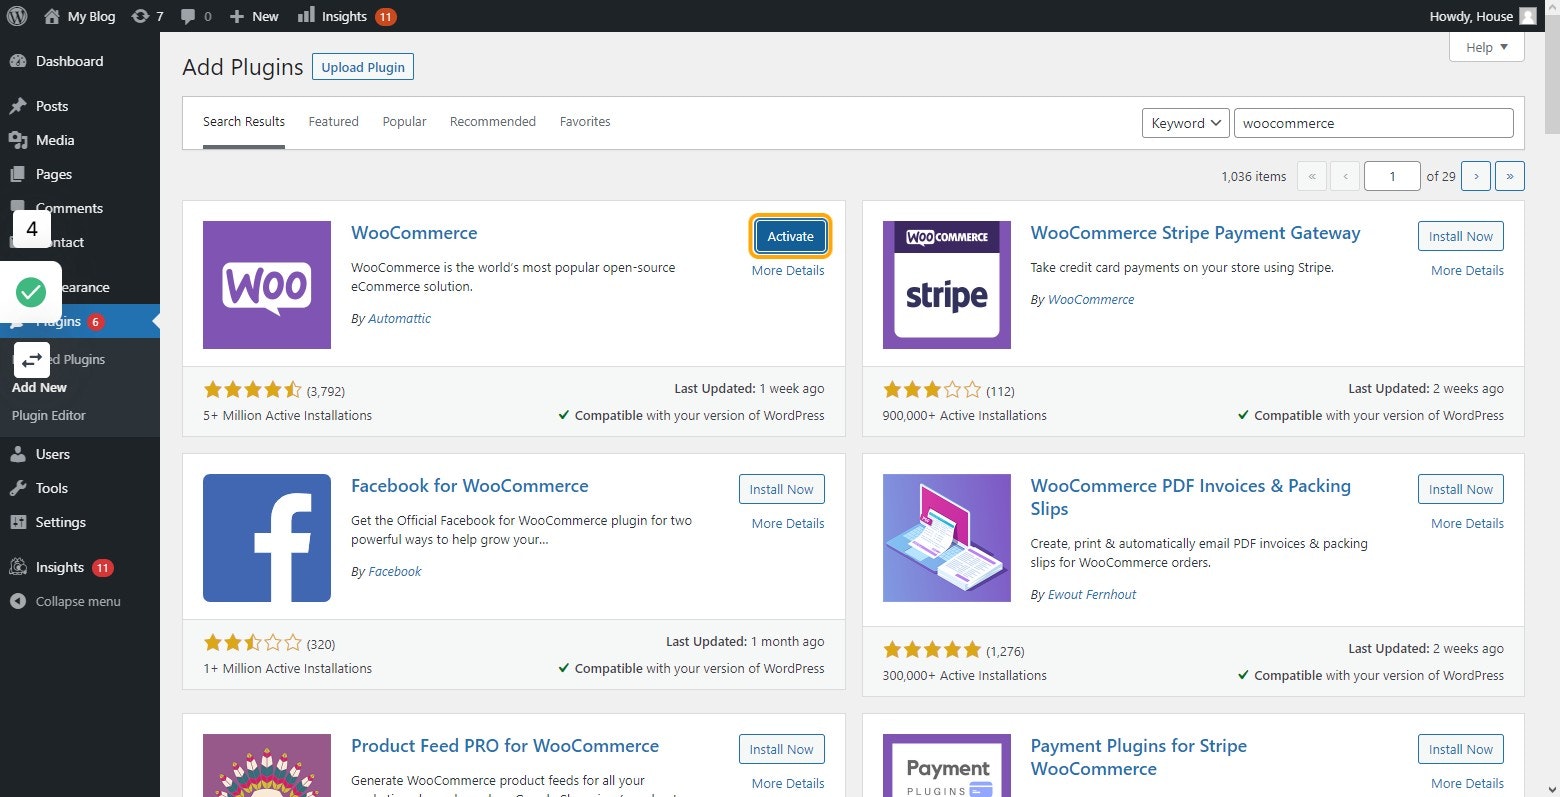
Task: Click the Insights sidebar icon
Action: pos(18,567)
